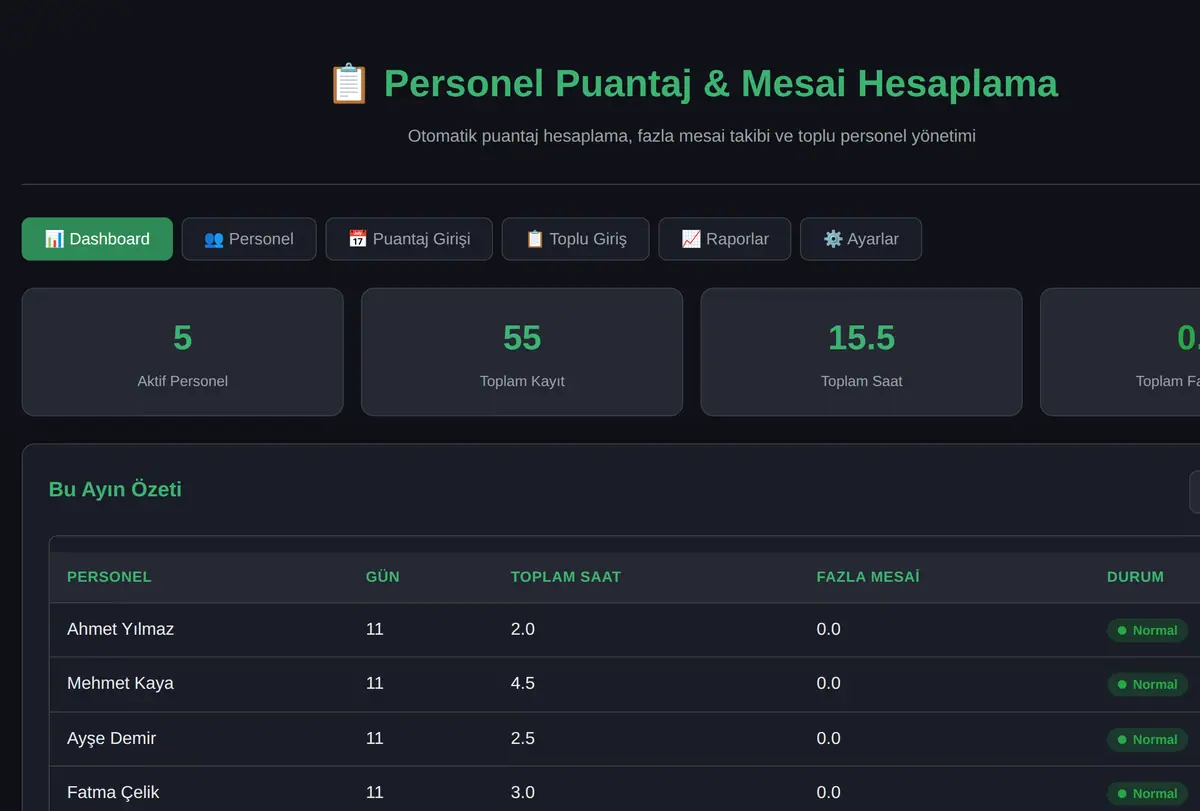Image resolution: width=1200 pixels, height=811 pixels.
Task: Select the Ayşe Demir row name
Action: tap(111, 738)
